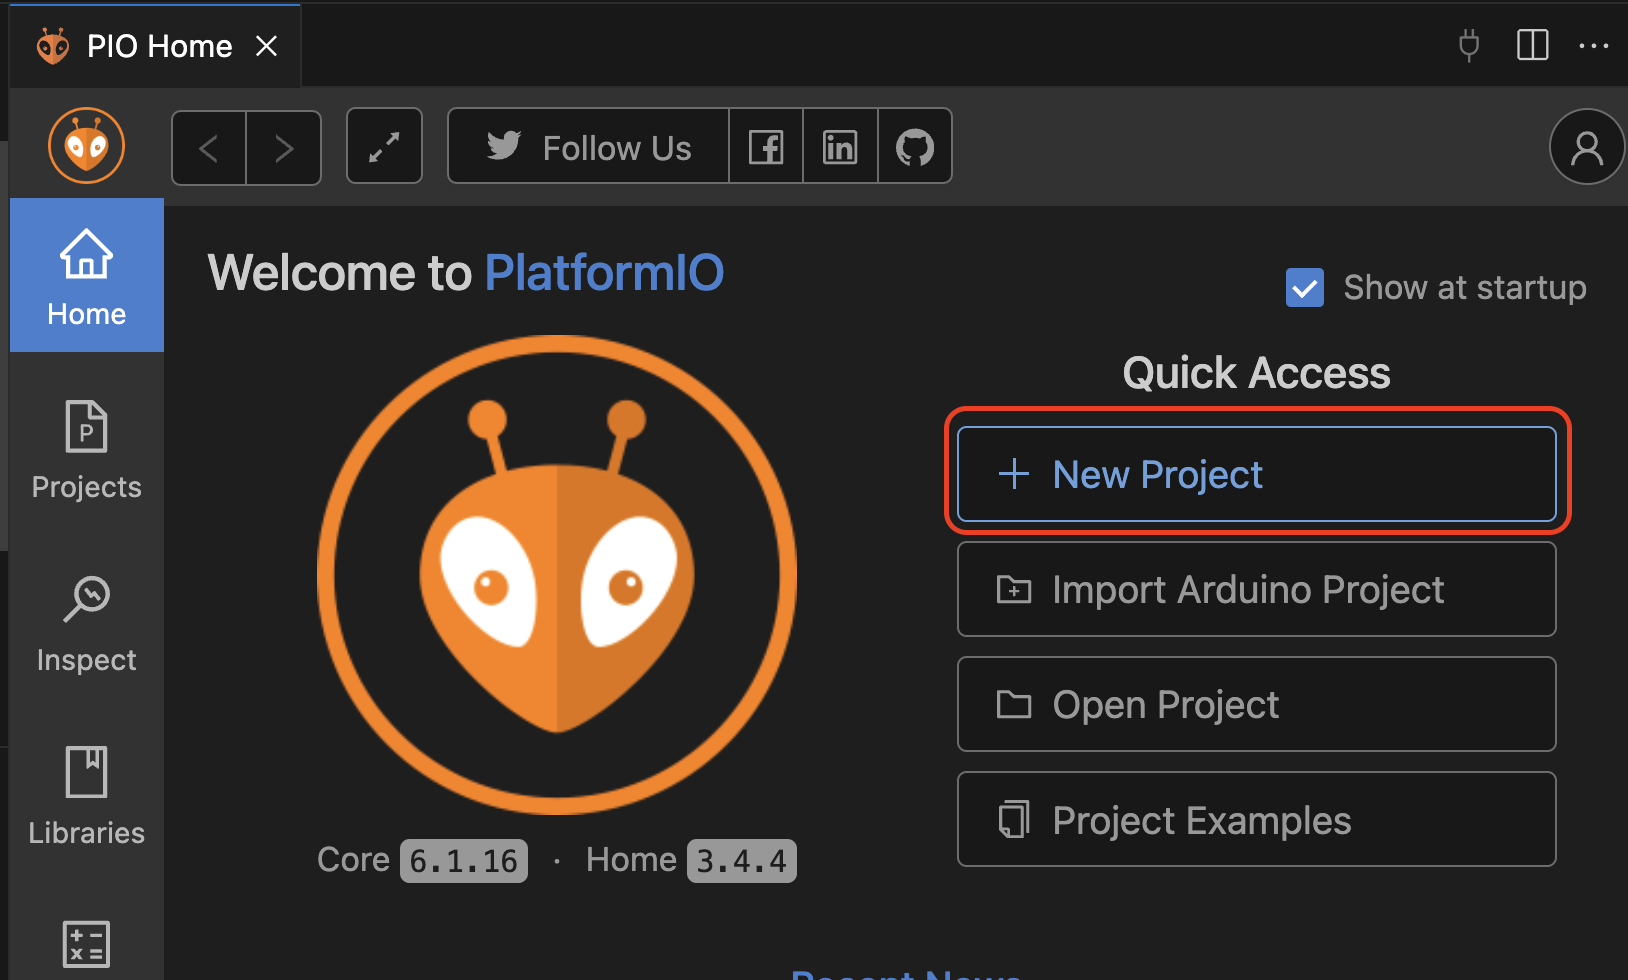
Task: Open Inspect in the sidebar
Action: click(87, 623)
